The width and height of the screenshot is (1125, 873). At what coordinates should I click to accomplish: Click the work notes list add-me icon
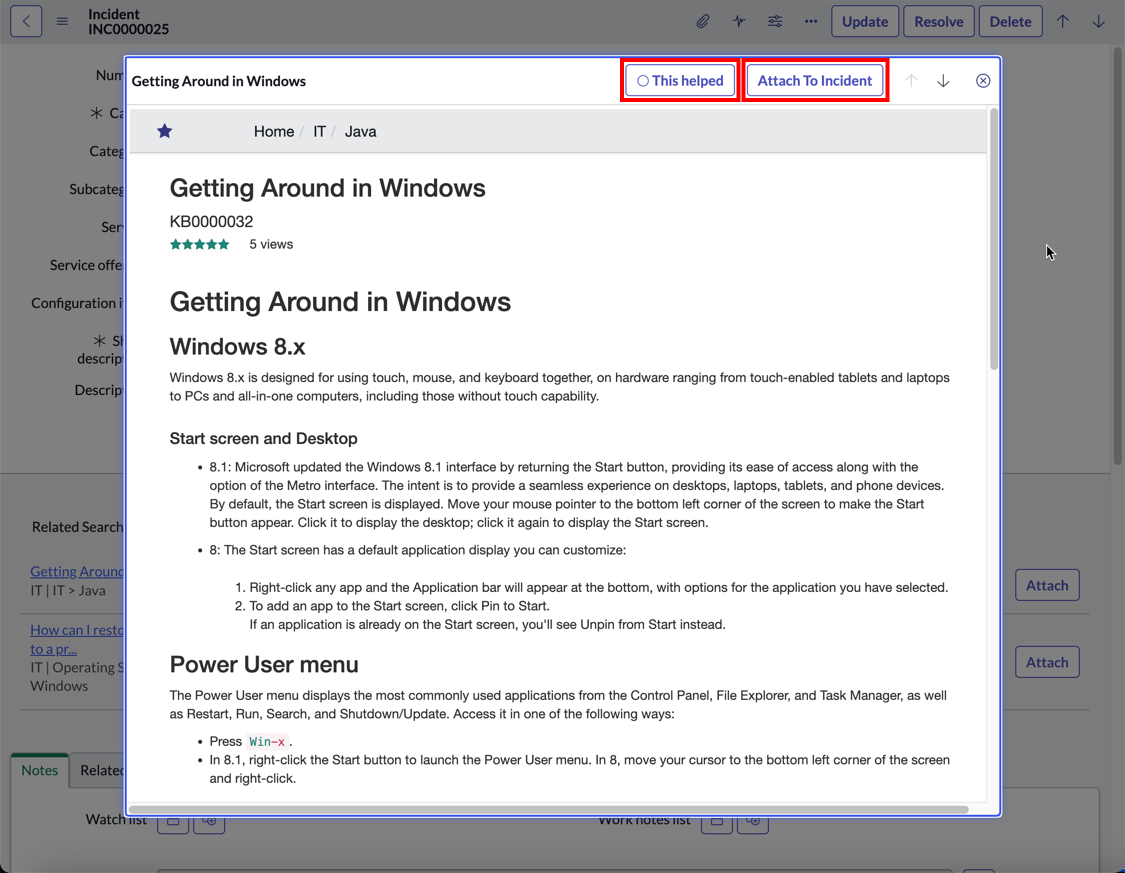pyautogui.click(x=753, y=822)
